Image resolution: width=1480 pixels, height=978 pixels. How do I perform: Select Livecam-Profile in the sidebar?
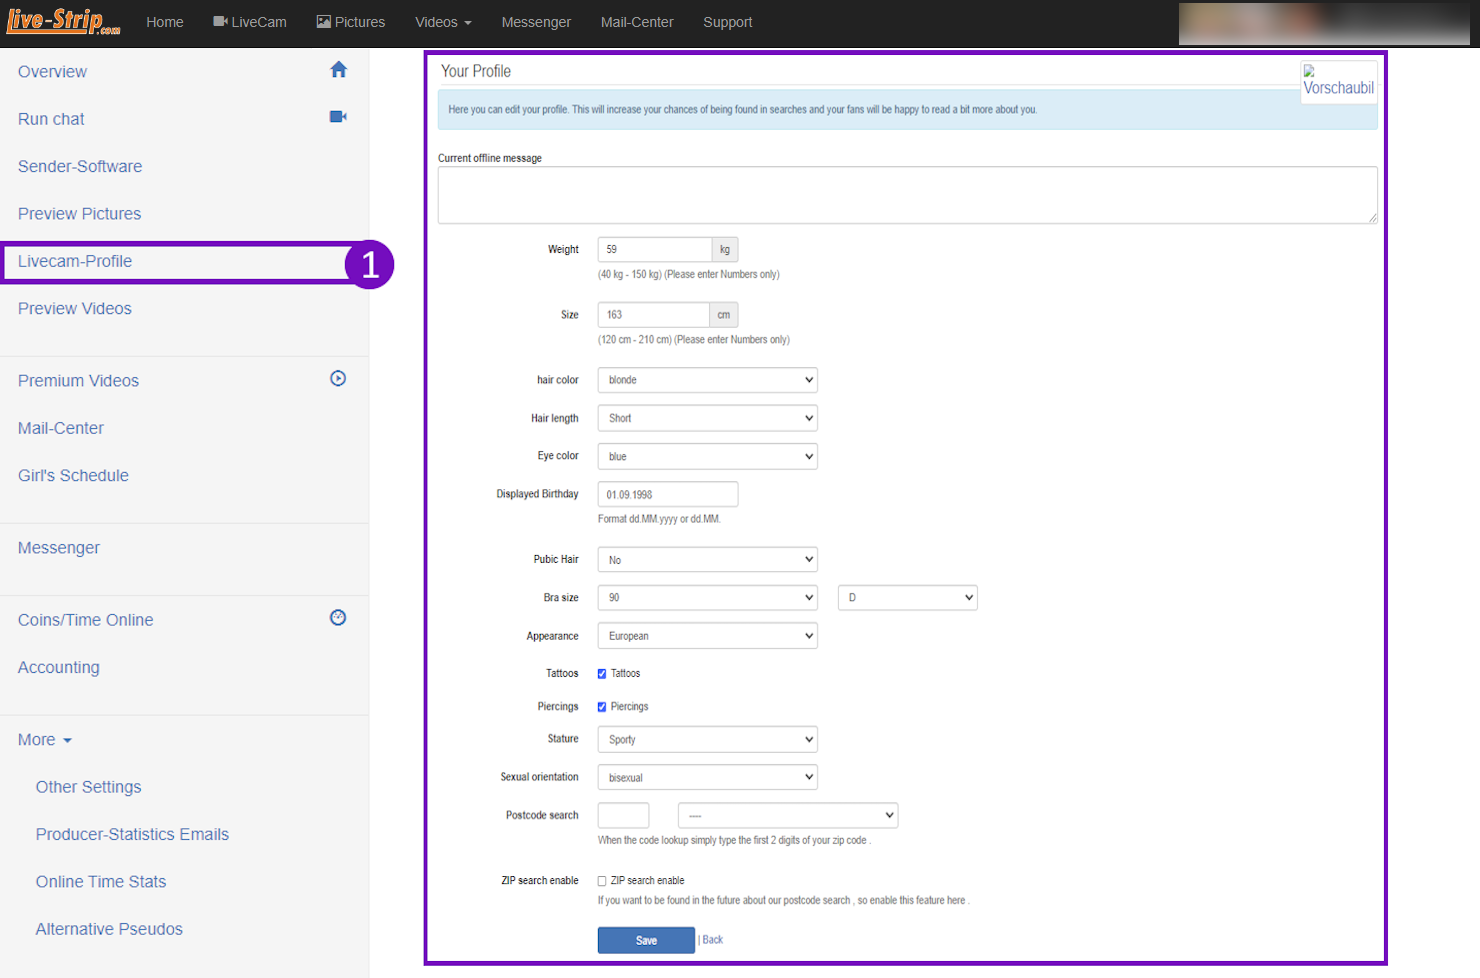[75, 261]
